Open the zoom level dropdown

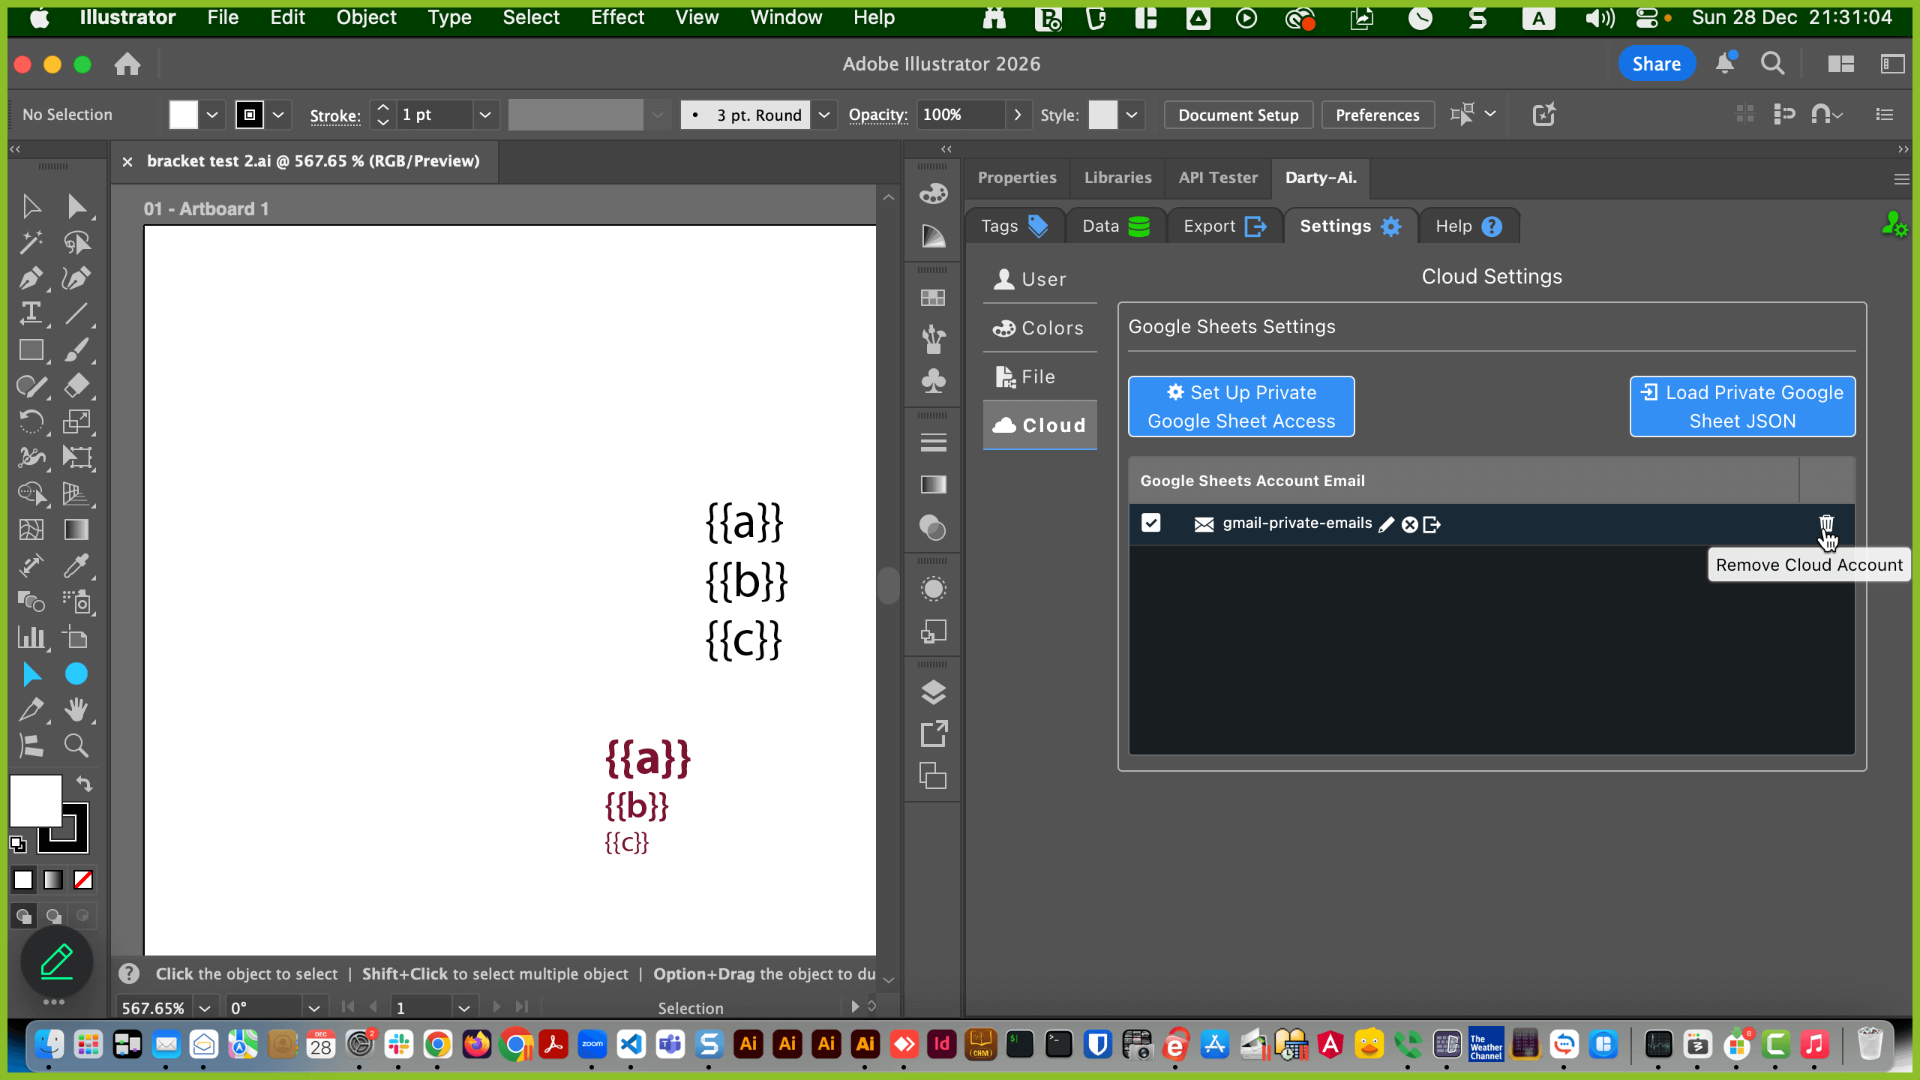(205, 1008)
